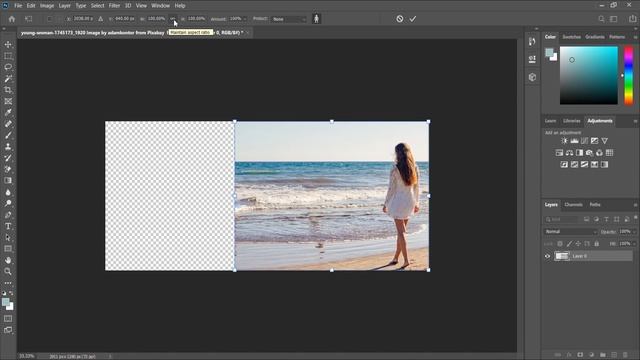Hide Layer 0 with eye icon
Screen dimensions: 640x360
pyautogui.click(x=547, y=256)
